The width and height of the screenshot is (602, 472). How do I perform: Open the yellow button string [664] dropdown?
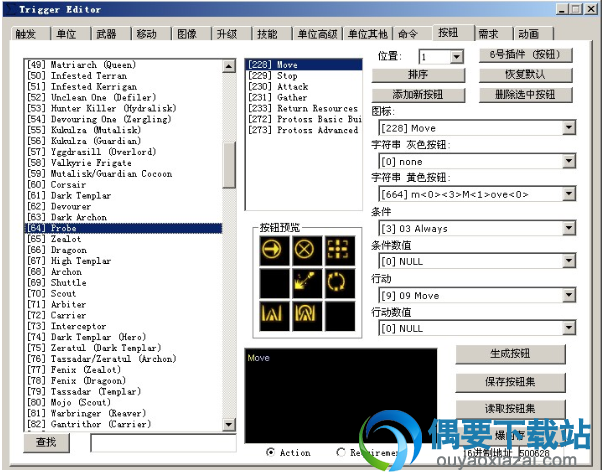click(x=569, y=194)
